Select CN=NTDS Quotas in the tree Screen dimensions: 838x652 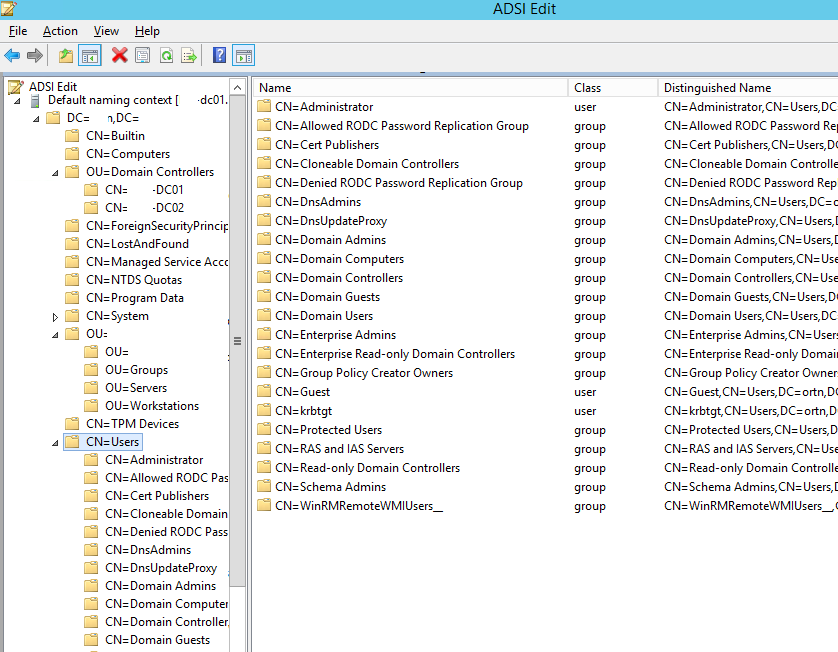[x=134, y=280]
